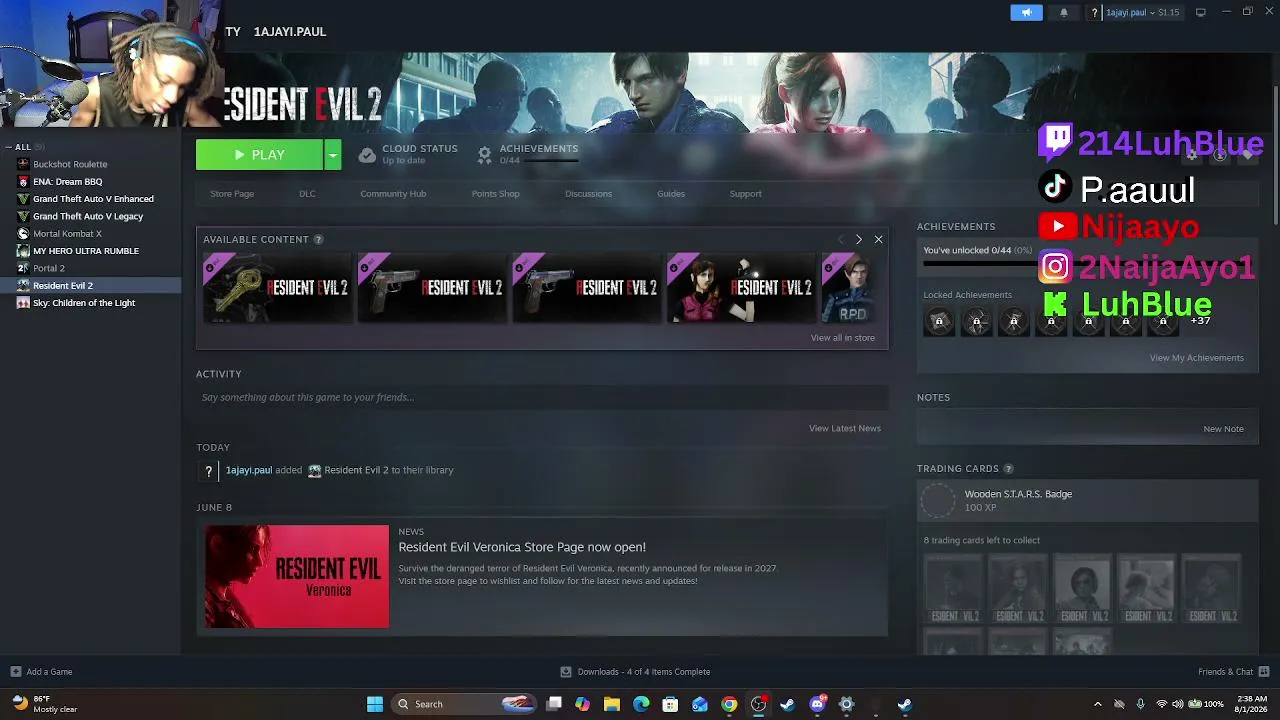The width and height of the screenshot is (1280, 720).
Task: Open Resident Evil Veronica Store Page news
Action: coord(522,547)
